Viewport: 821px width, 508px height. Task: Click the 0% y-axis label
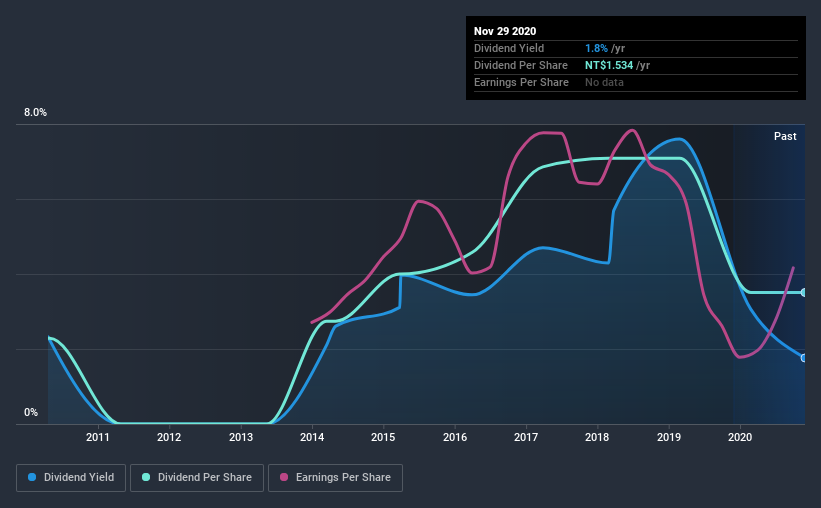tap(31, 412)
